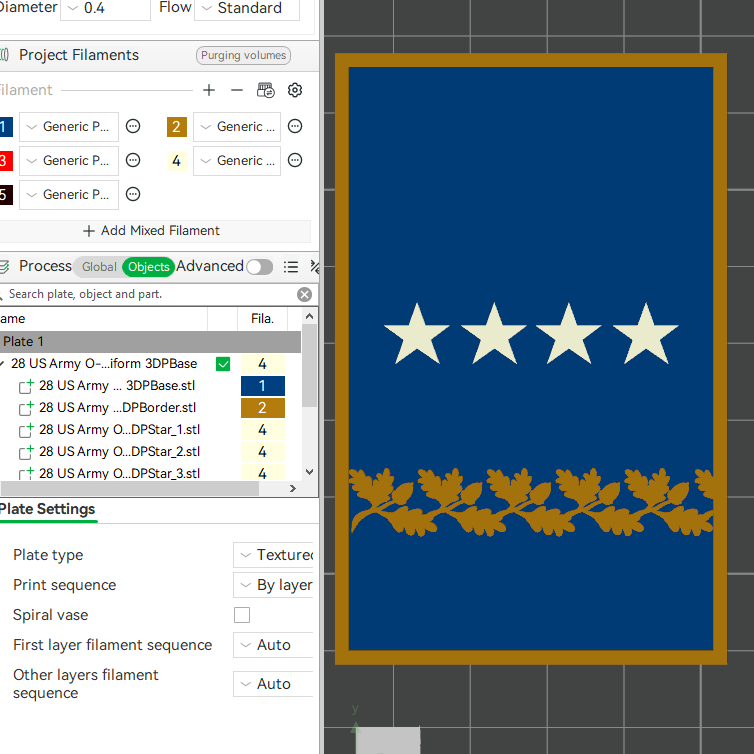Click the filament 1 blue color swatch
The image size is (754, 754).
pos(6,127)
